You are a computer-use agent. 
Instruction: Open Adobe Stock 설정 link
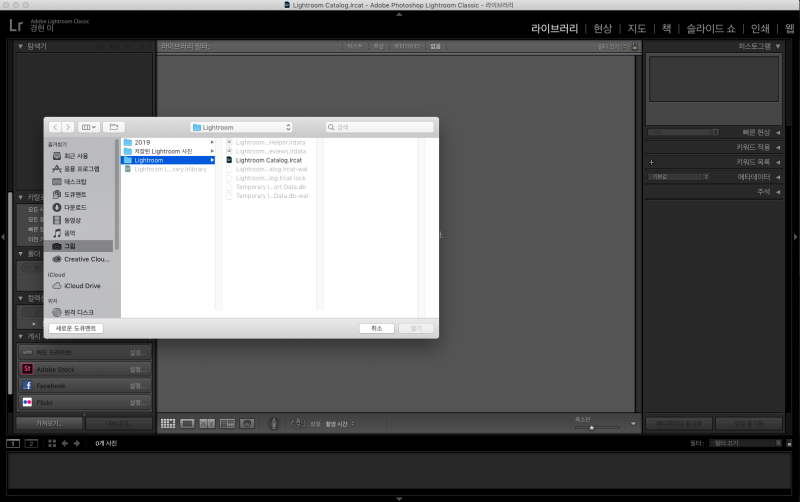138,369
